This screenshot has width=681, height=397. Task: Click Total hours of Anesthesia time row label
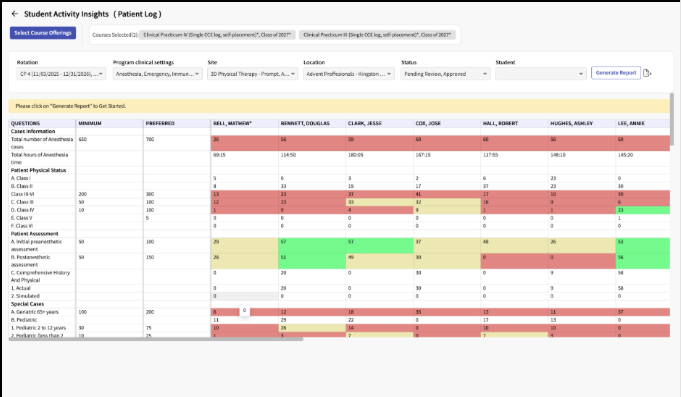coord(40,159)
